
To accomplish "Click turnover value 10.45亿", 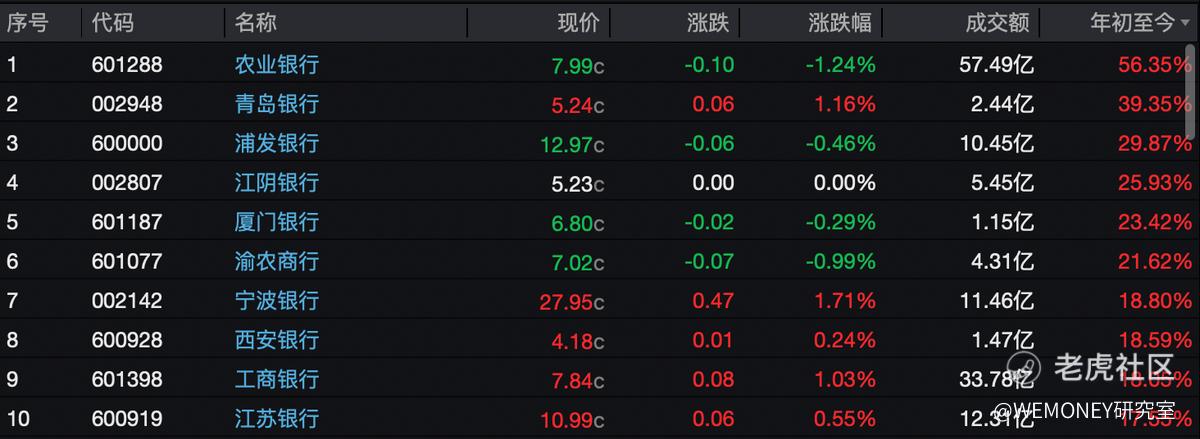I will click(996, 143).
